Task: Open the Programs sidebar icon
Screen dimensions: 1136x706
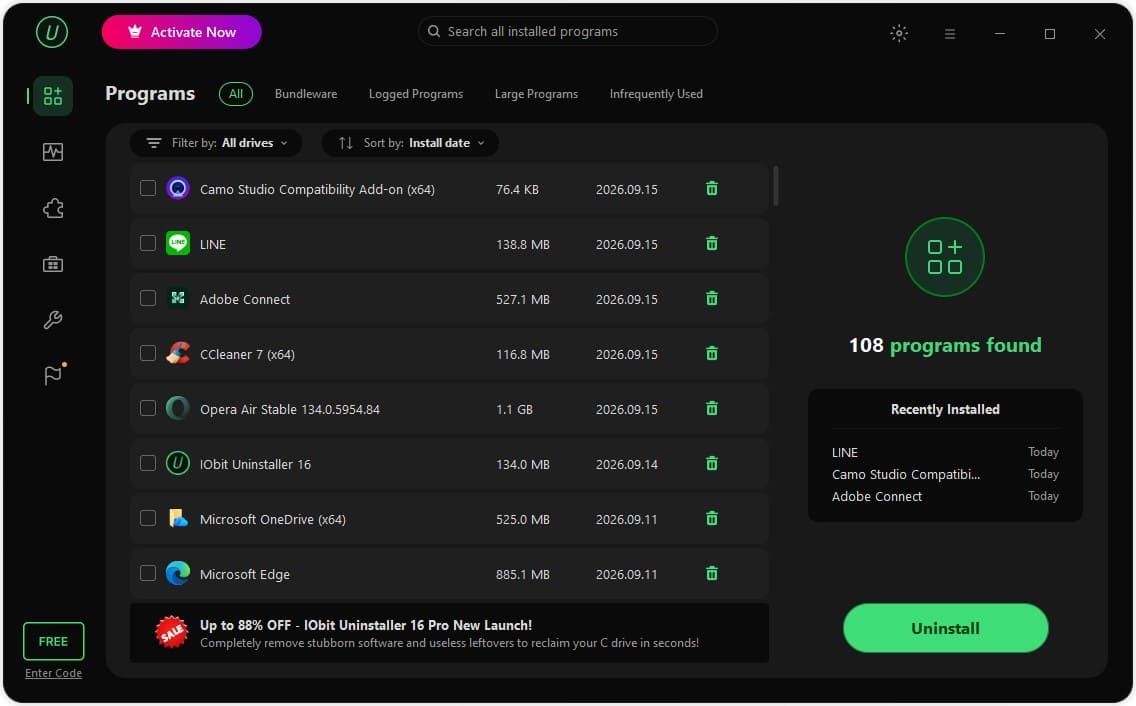Action: pyautogui.click(x=53, y=96)
